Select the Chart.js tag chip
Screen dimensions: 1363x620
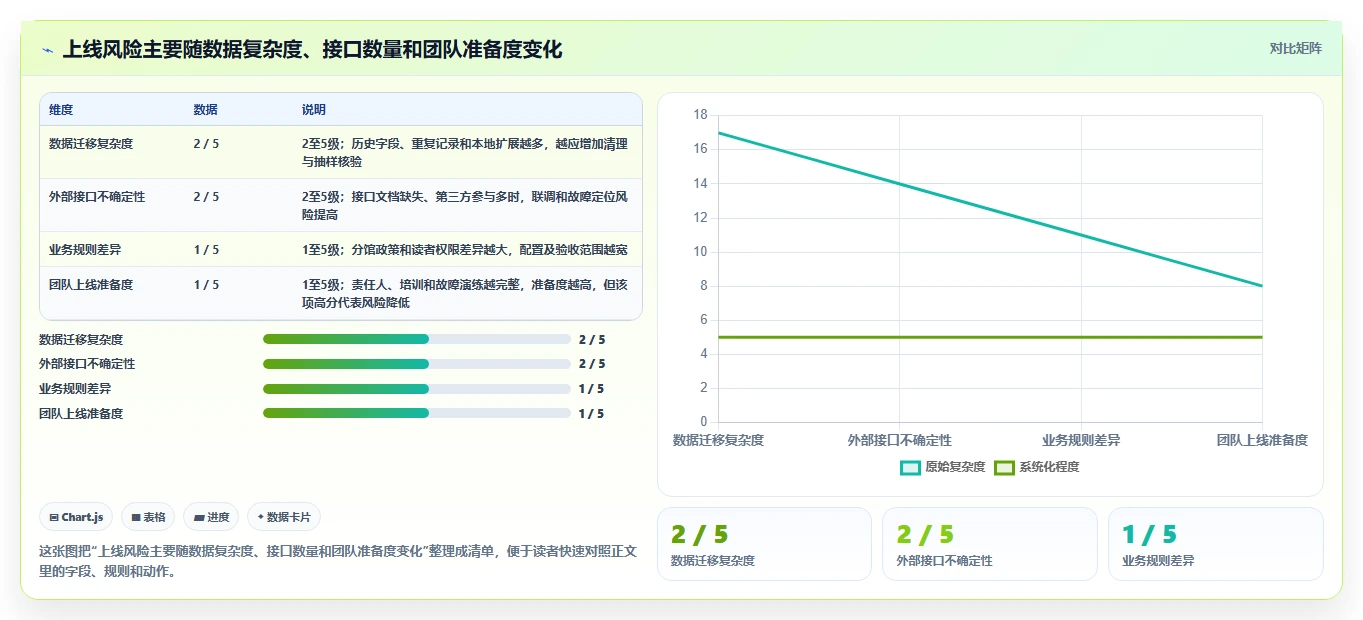pos(77,517)
